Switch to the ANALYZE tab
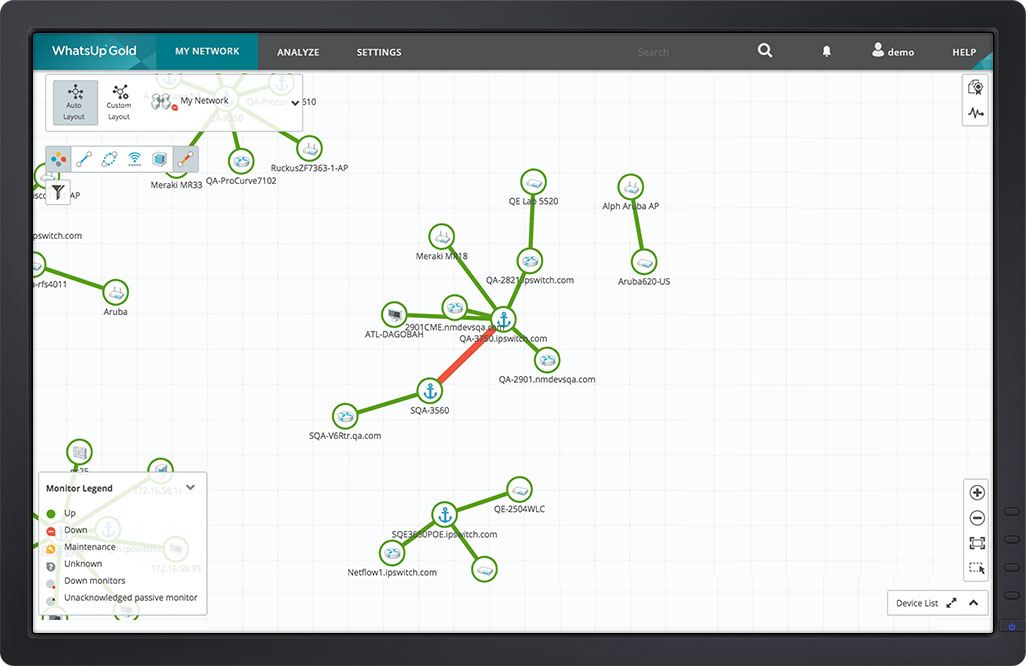 coord(298,51)
